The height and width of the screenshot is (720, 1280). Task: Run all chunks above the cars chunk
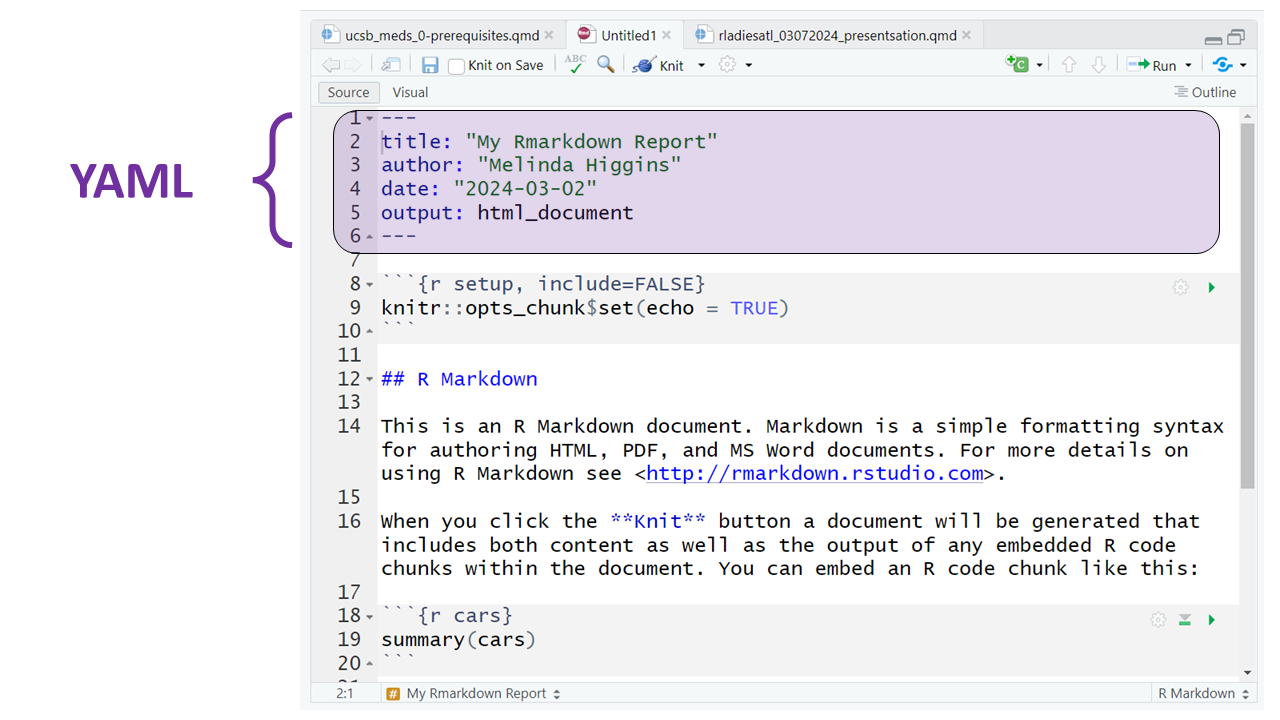coord(1185,620)
